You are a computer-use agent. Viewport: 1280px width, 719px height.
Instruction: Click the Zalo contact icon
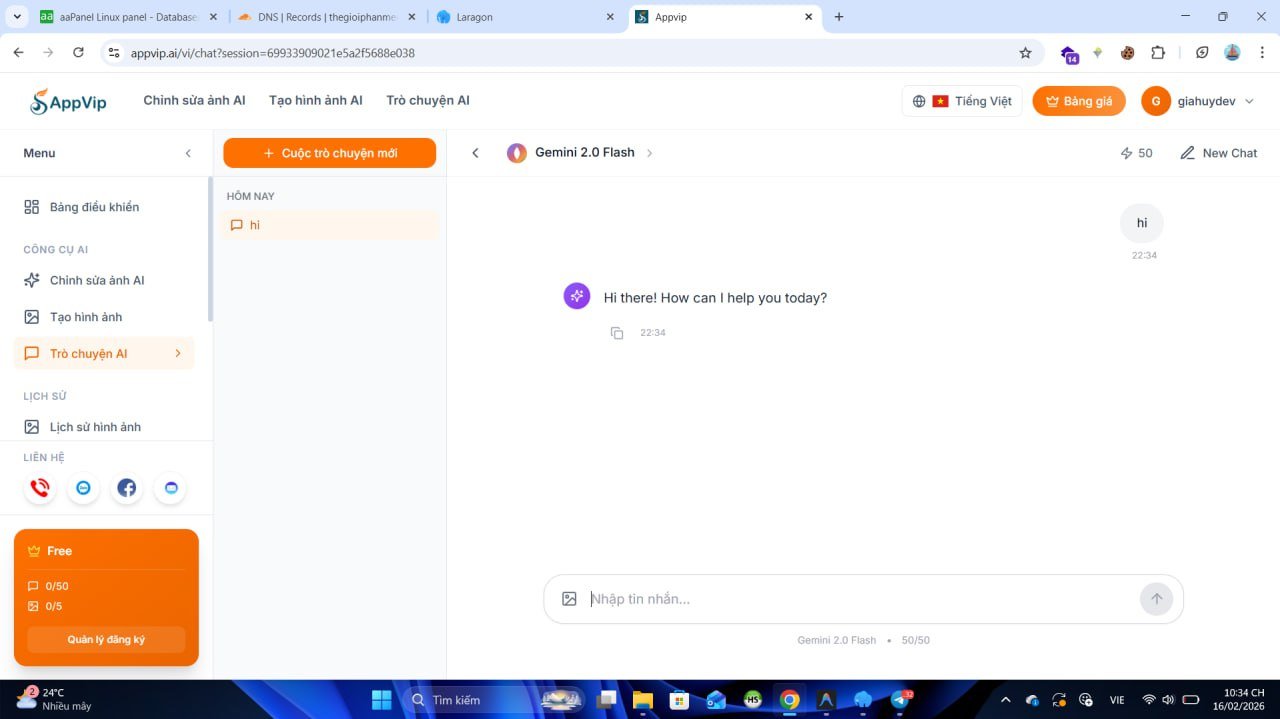[x=83, y=488]
